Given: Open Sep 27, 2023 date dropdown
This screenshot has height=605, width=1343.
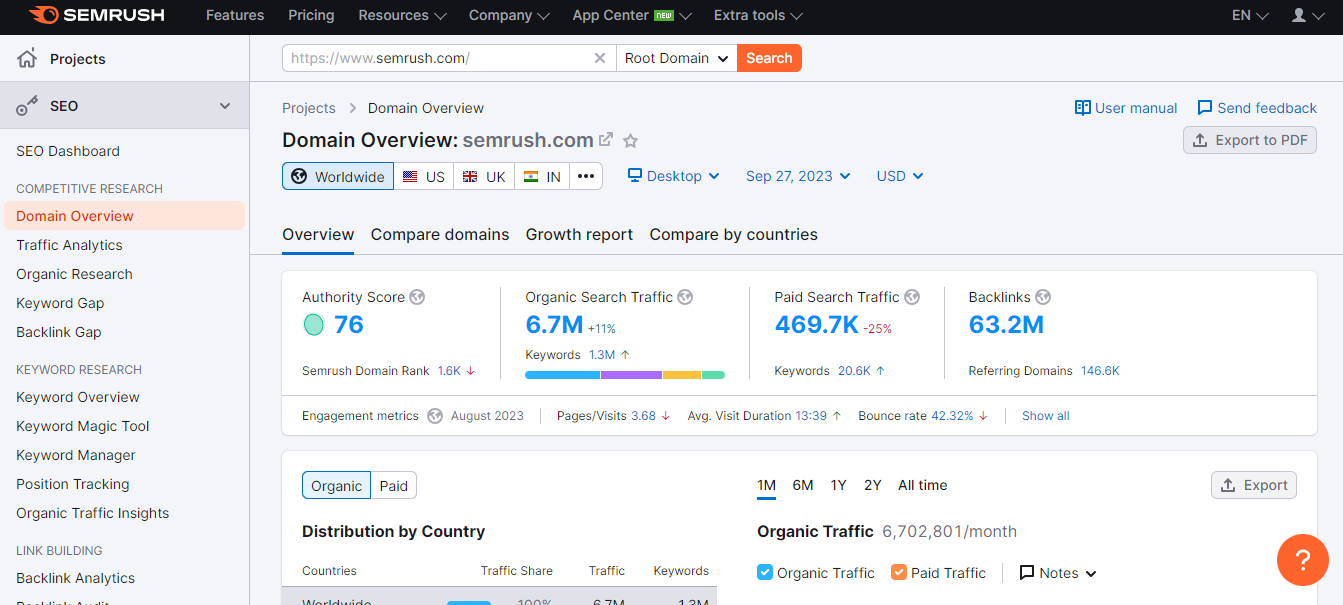Looking at the screenshot, I should pos(798,176).
